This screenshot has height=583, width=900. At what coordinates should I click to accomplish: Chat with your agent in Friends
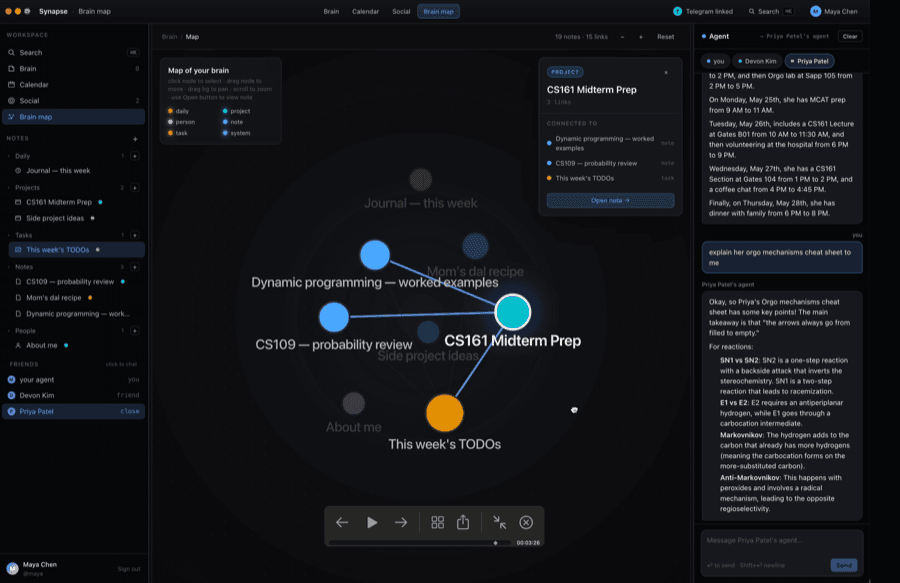(73, 380)
